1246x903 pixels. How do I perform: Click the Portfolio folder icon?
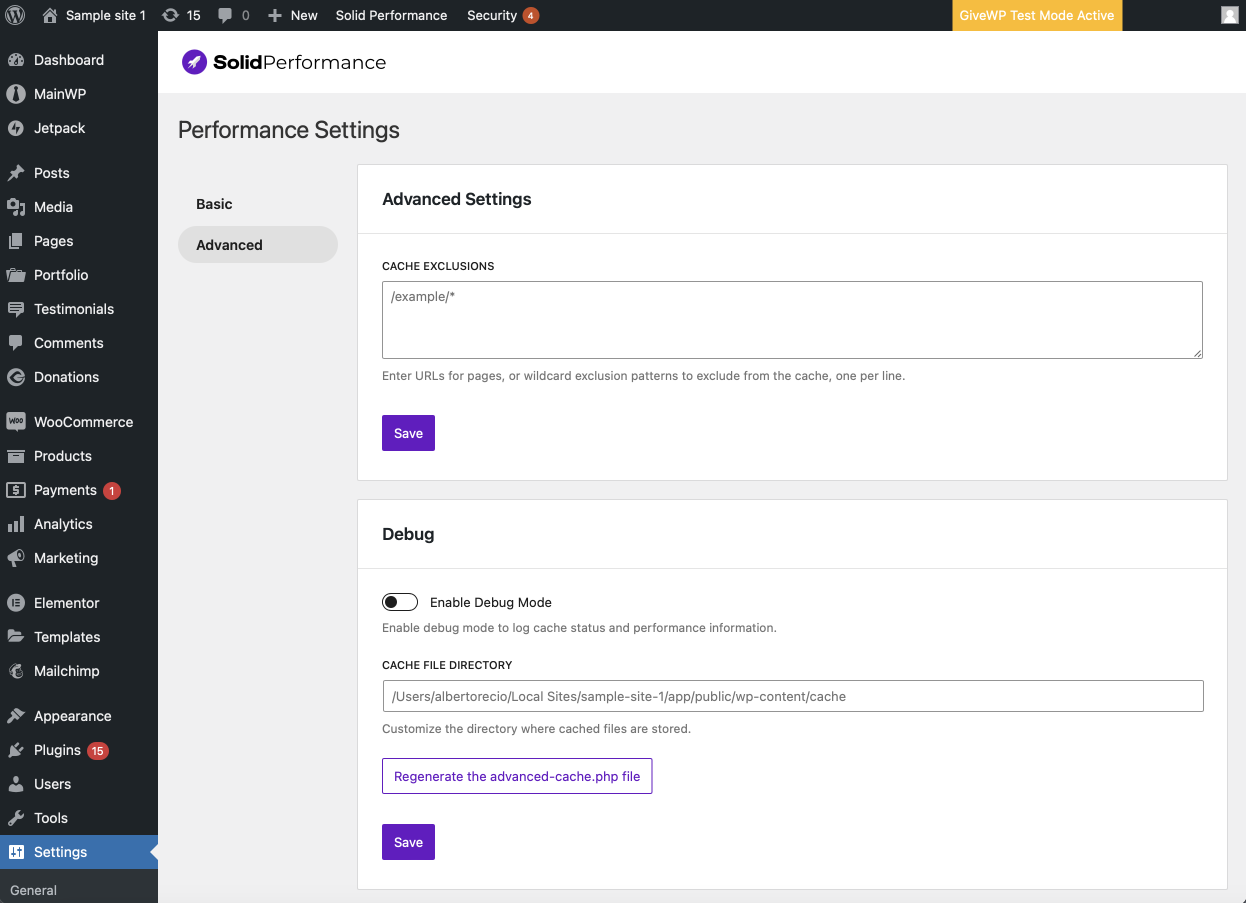(x=16, y=275)
